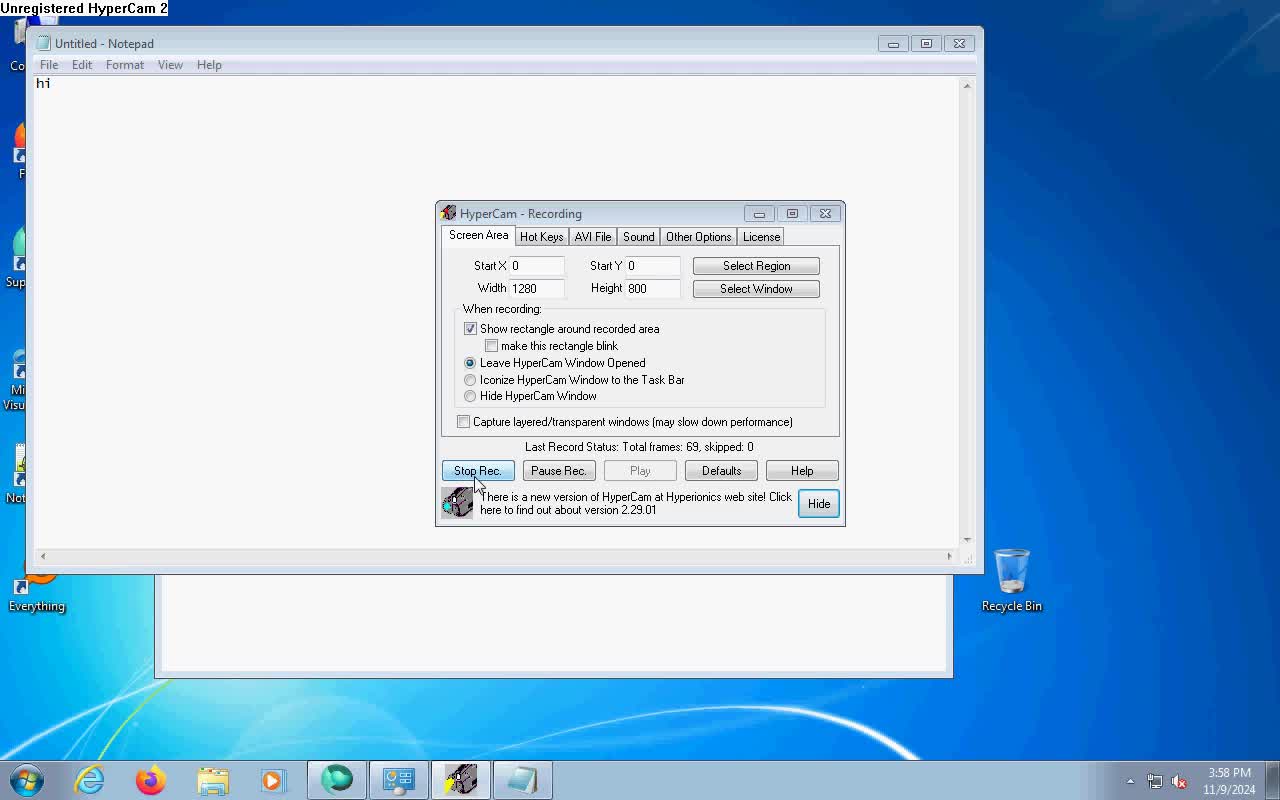Click the Height input field

coord(653,288)
